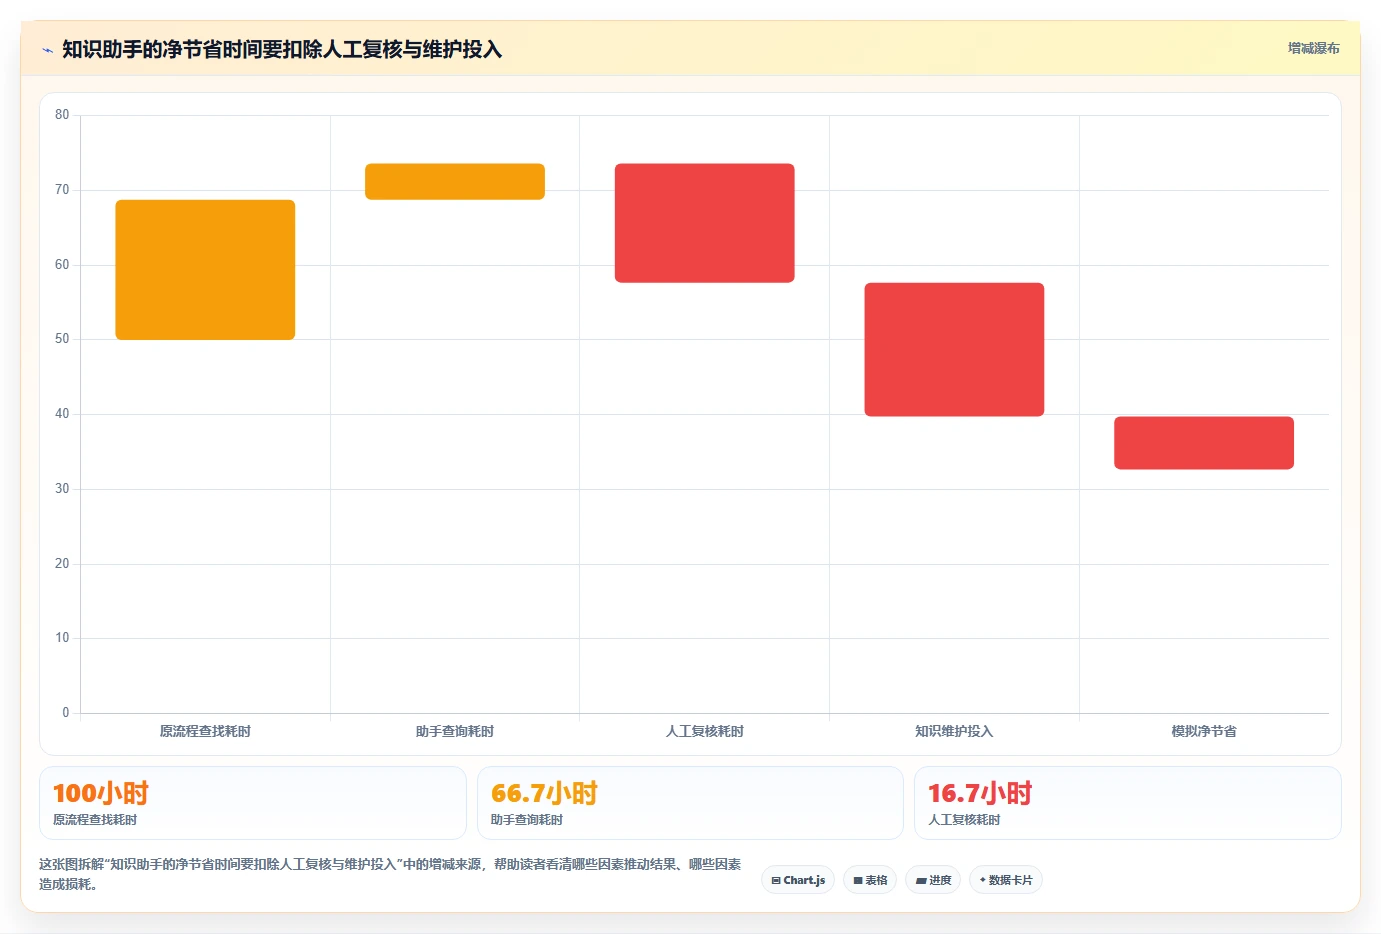Click the y-axis value 50
The height and width of the screenshot is (934, 1381).
coord(62,339)
